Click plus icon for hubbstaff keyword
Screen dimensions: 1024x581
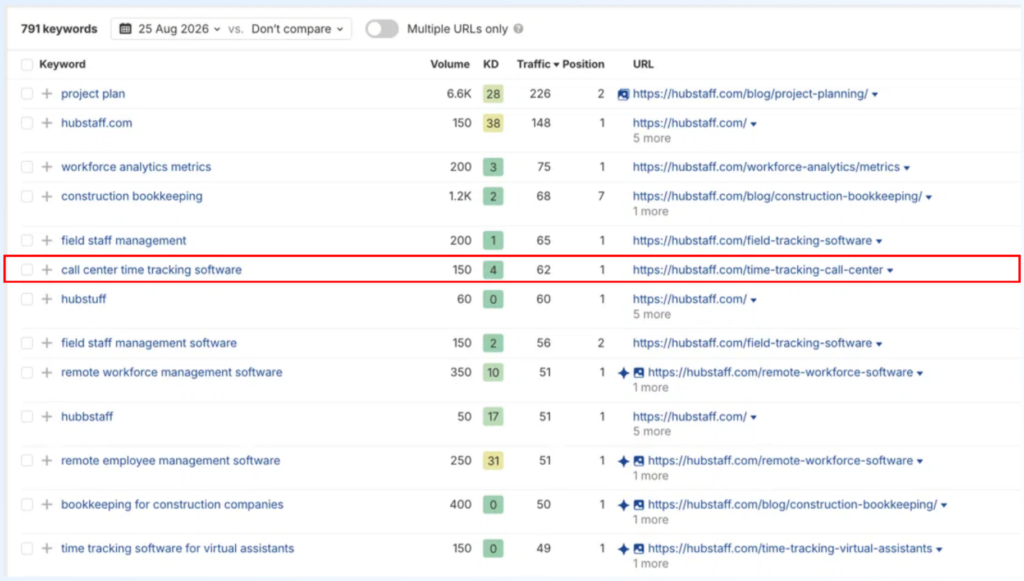[x=46, y=416]
